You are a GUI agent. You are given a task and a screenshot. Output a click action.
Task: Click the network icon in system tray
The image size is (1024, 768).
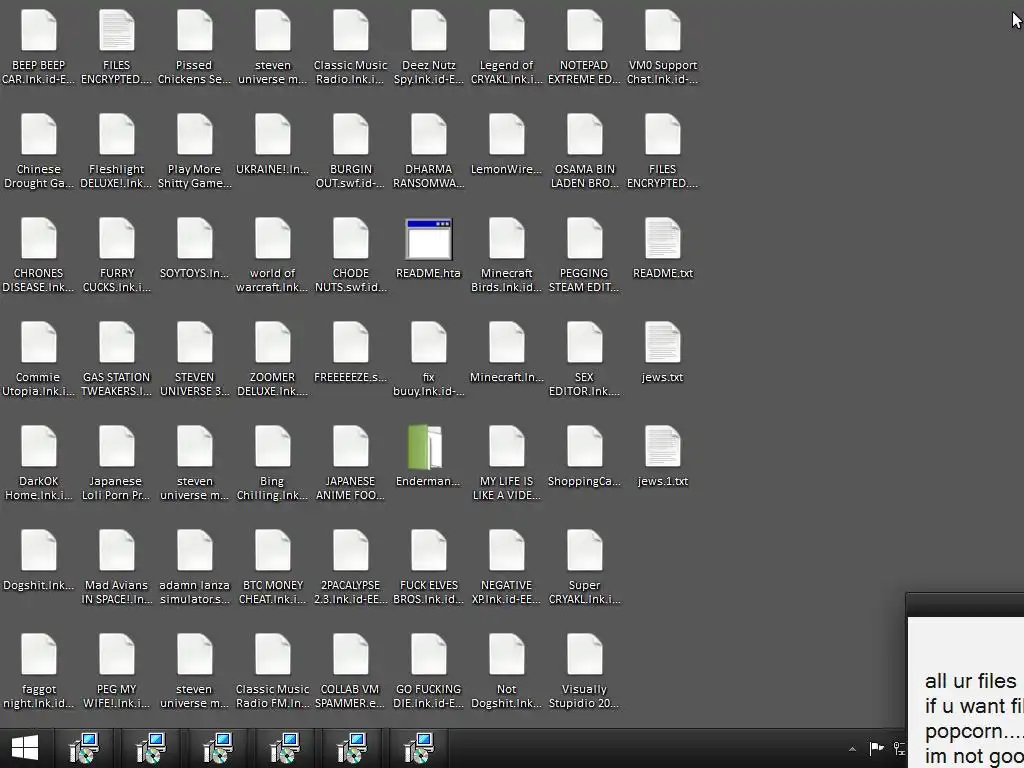(x=900, y=748)
